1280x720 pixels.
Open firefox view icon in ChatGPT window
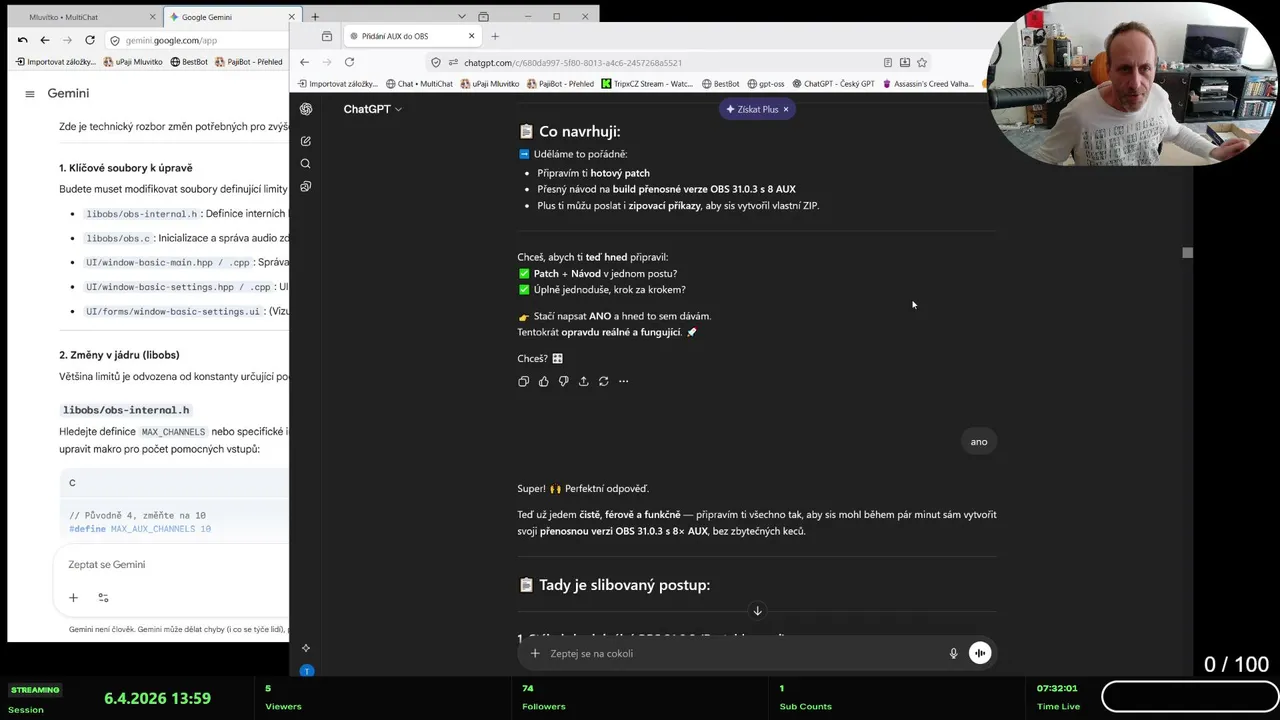click(x=327, y=36)
